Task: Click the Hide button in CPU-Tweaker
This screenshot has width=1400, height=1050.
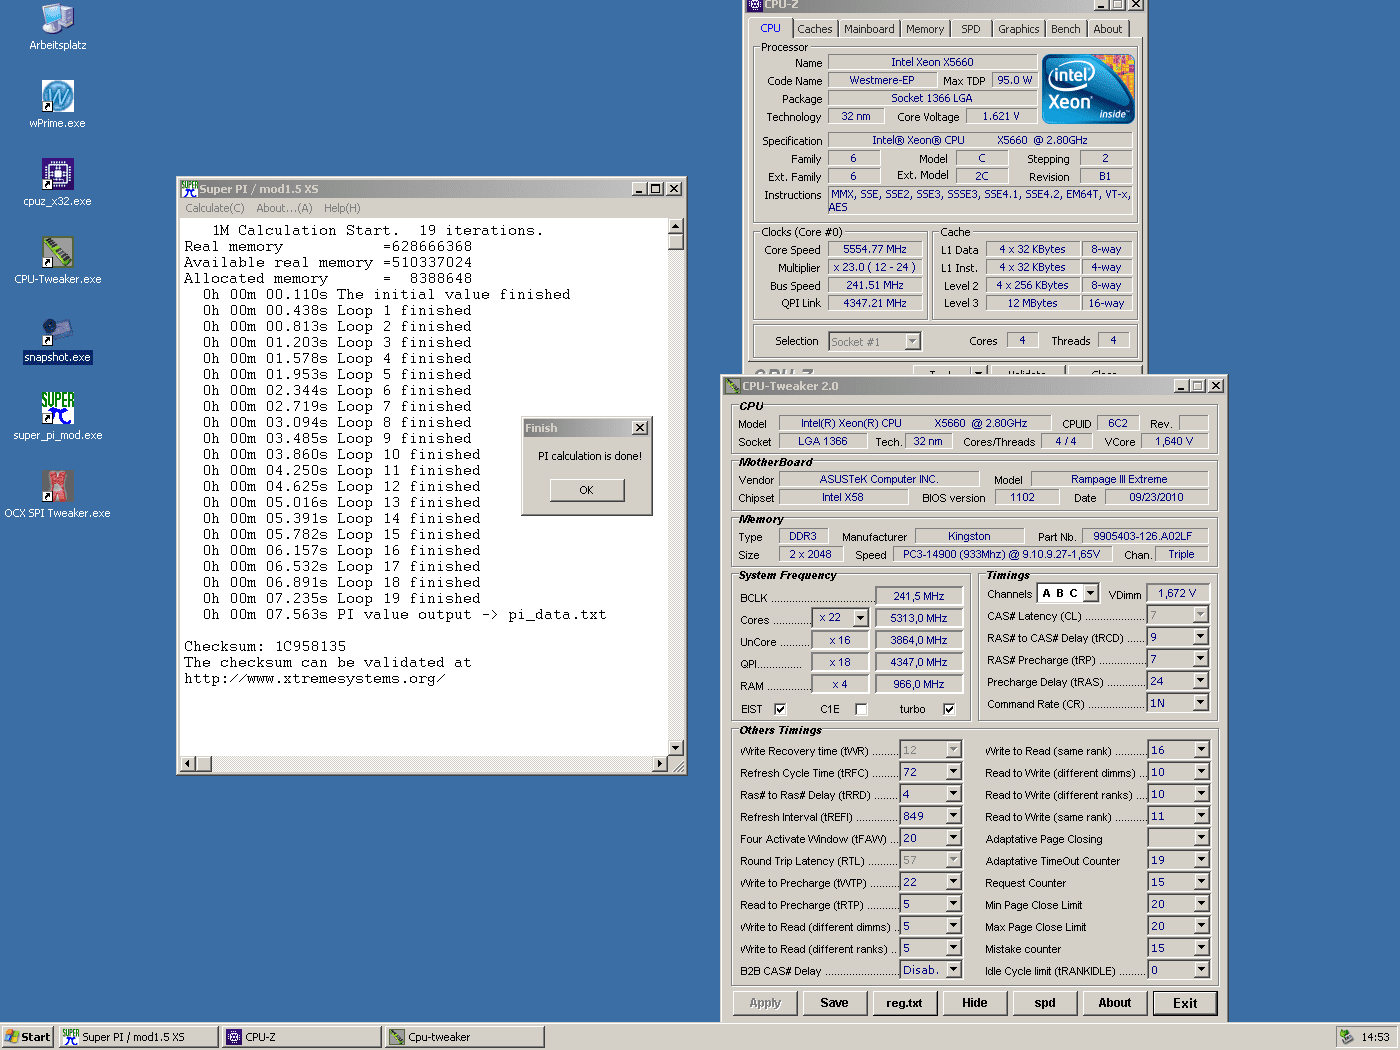Action: point(974,1003)
